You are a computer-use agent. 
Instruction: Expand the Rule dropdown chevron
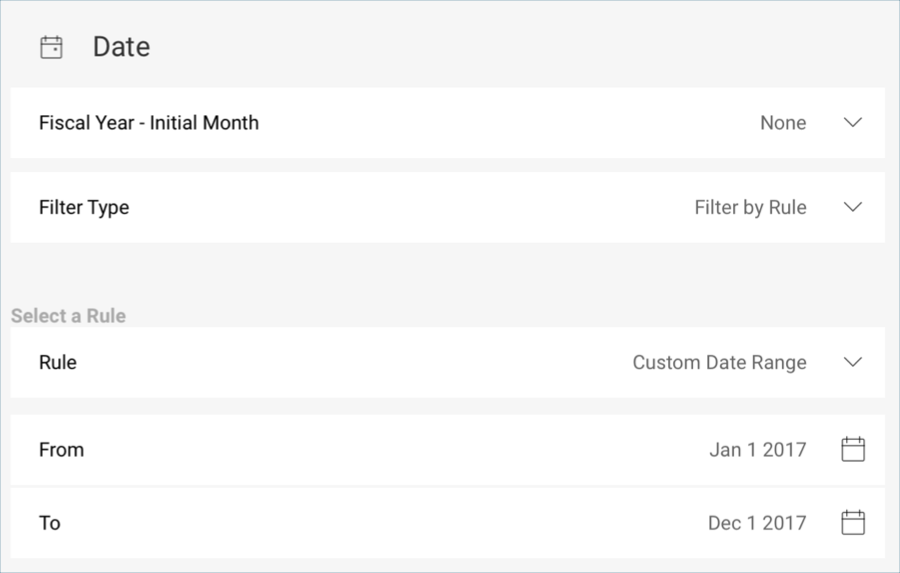pyautogui.click(x=853, y=362)
